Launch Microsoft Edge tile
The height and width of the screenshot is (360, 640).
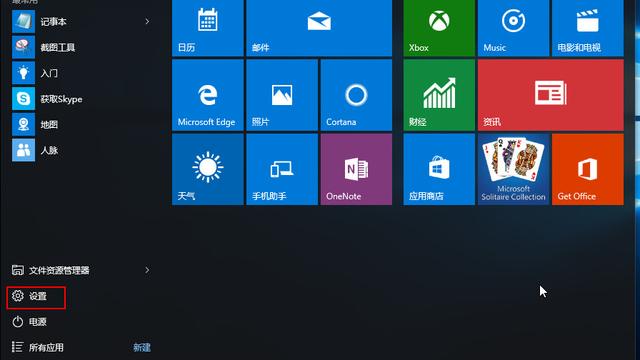[208, 95]
